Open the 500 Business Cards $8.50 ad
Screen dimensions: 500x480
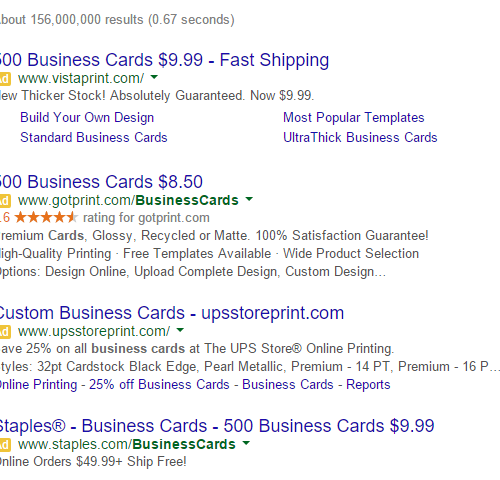click(101, 182)
